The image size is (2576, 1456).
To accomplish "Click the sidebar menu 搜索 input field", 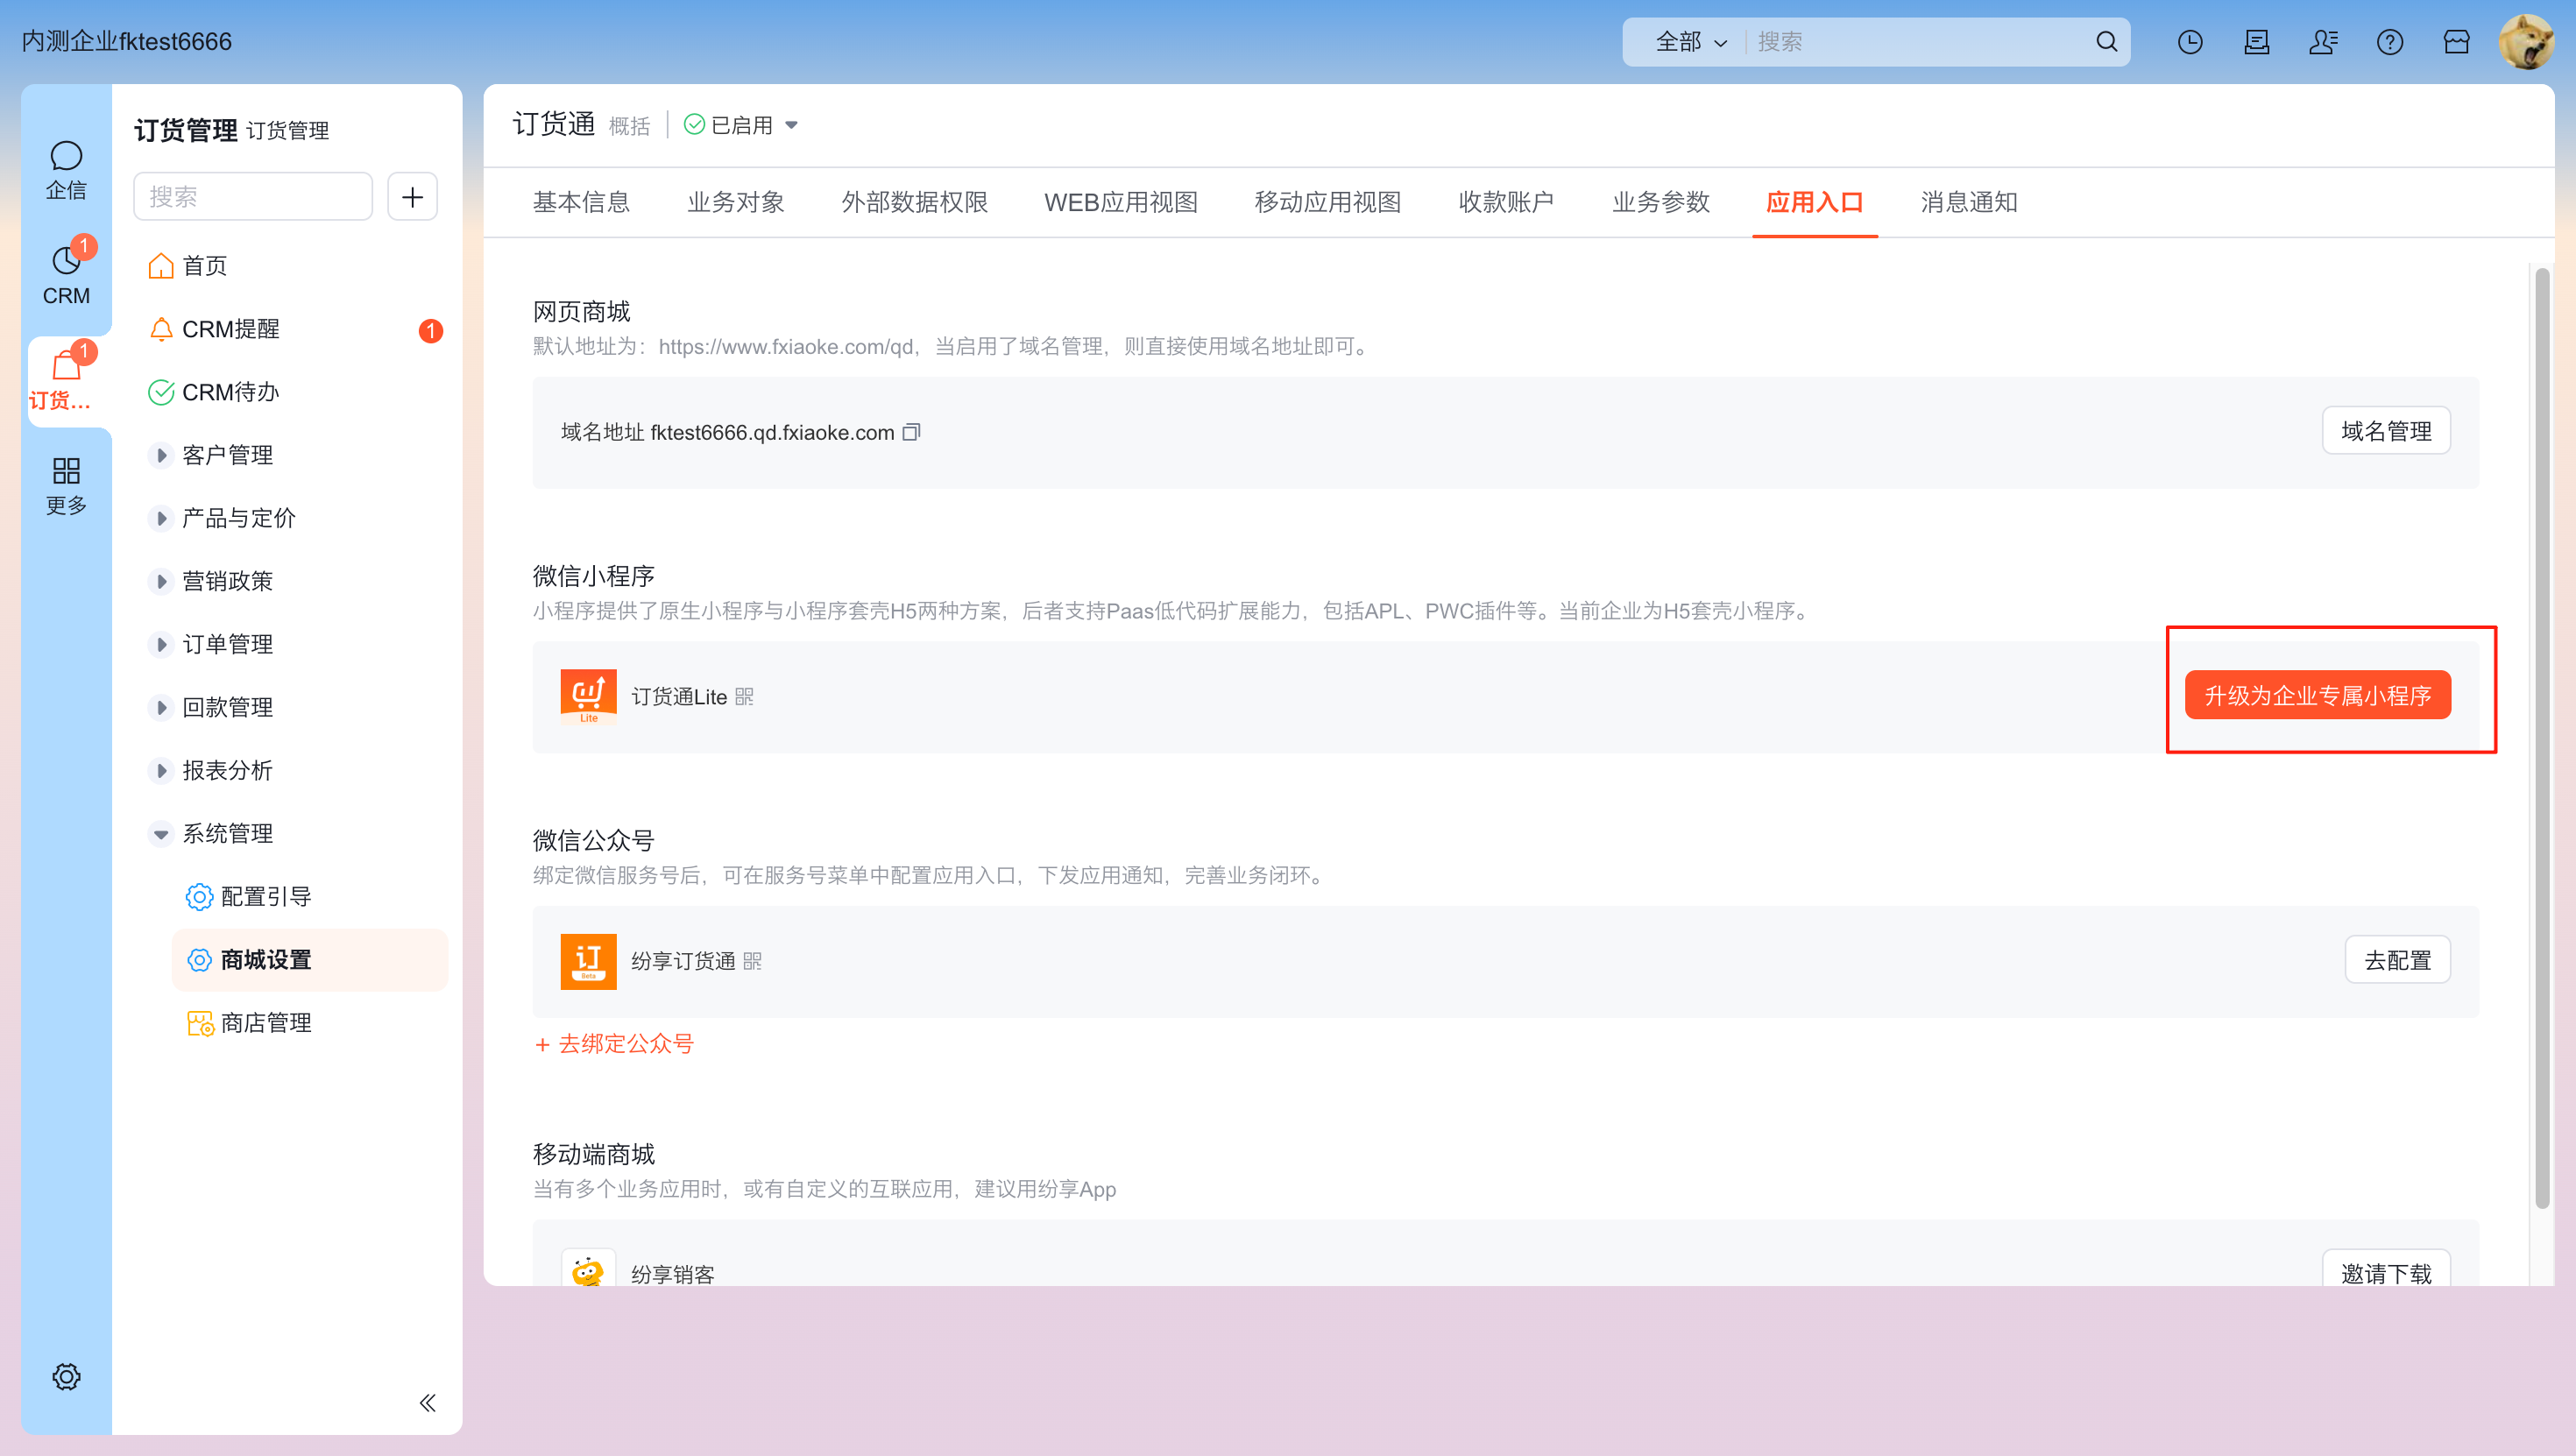I will pos(253,196).
